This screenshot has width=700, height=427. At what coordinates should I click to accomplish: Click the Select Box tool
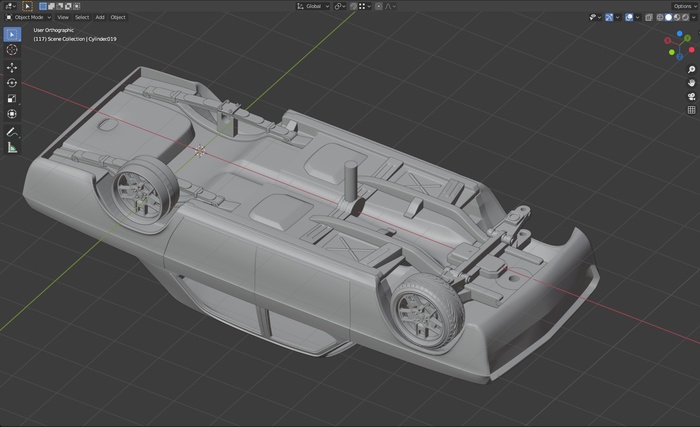(12, 34)
